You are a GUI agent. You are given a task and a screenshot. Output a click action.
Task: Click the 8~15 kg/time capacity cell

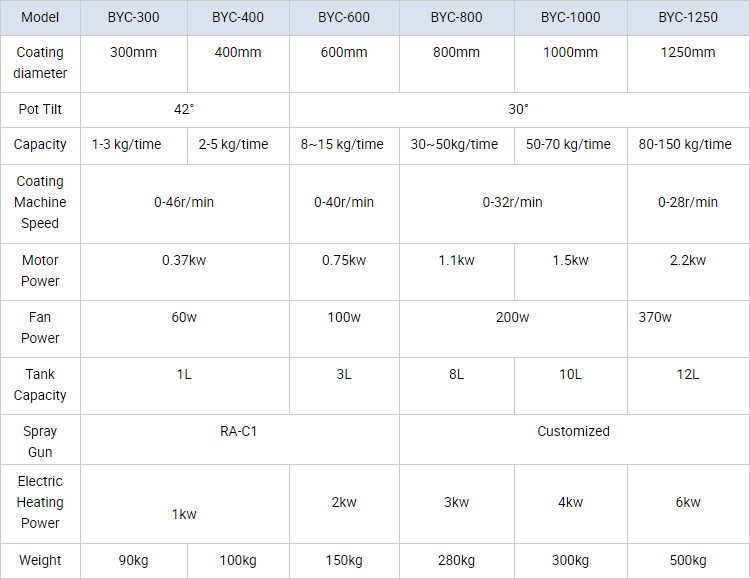(344, 144)
